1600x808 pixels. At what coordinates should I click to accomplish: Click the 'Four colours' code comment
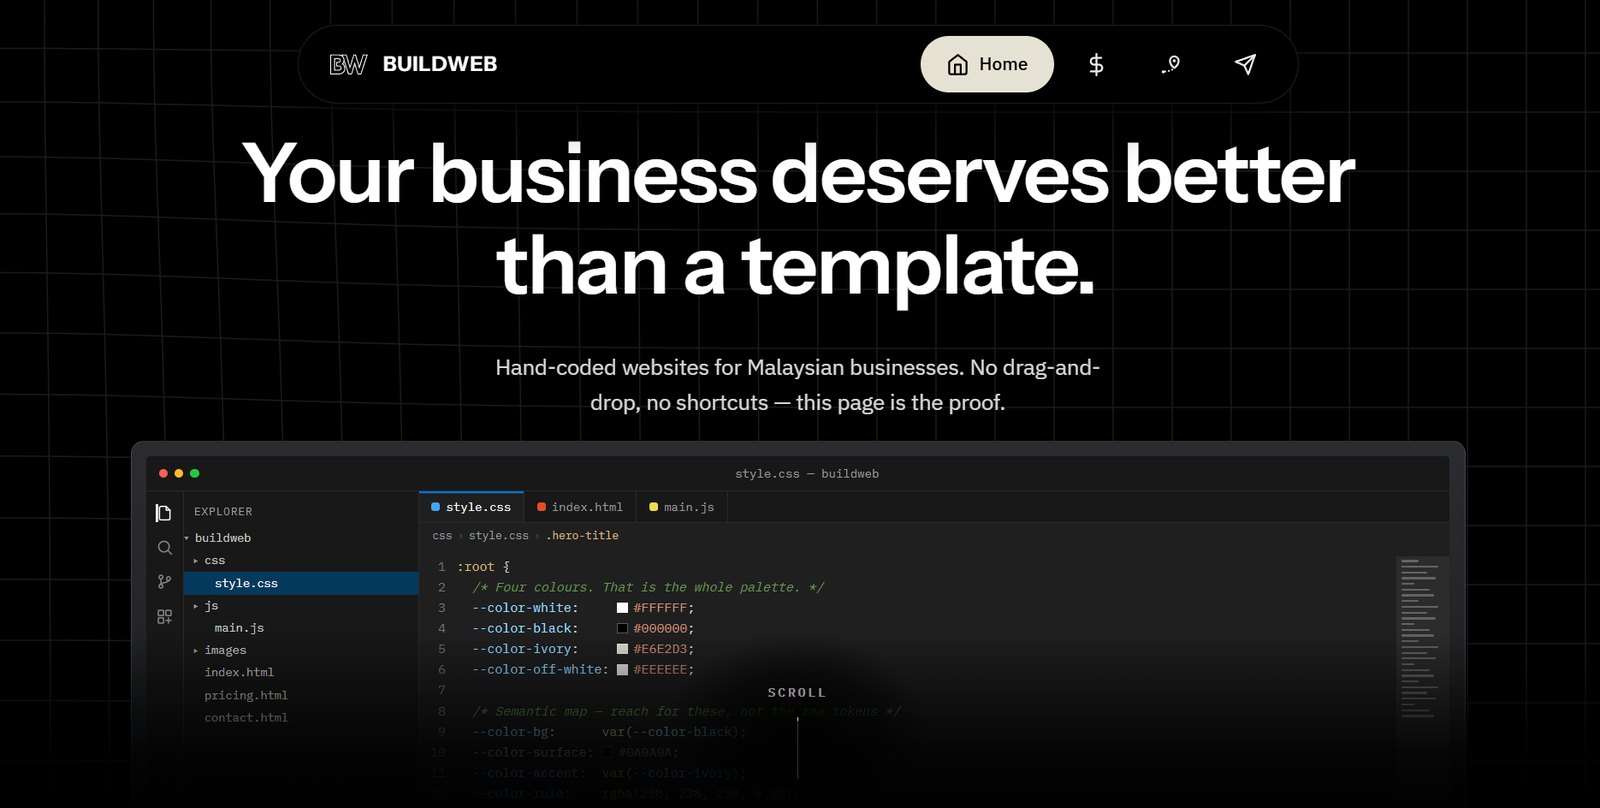pyautogui.click(x=648, y=588)
